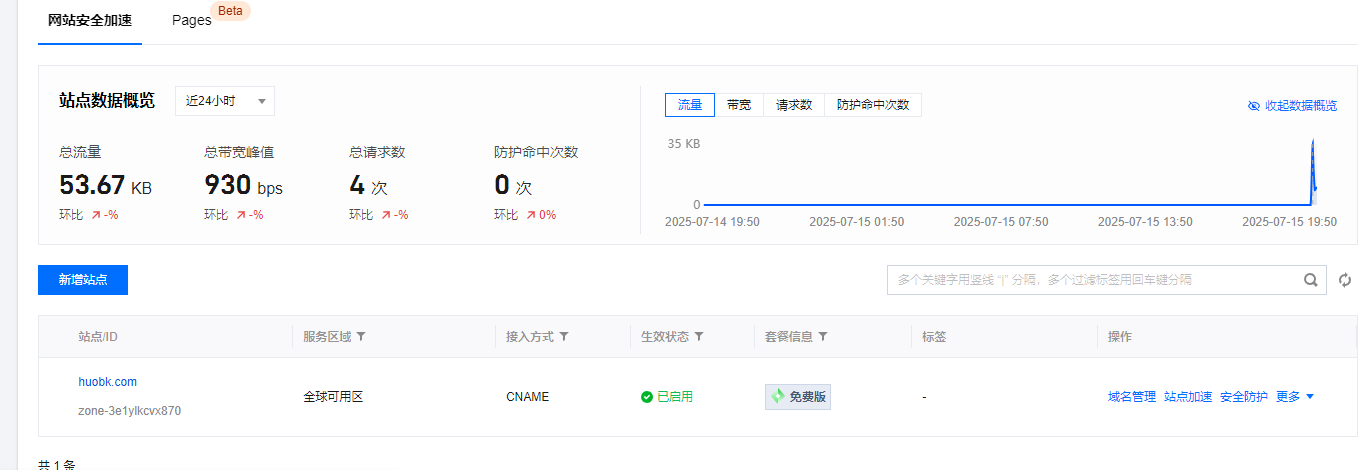The width and height of the screenshot is (1372, 470).
Task: Select the 请求数 chart tab
Action: tap(794, 105)
